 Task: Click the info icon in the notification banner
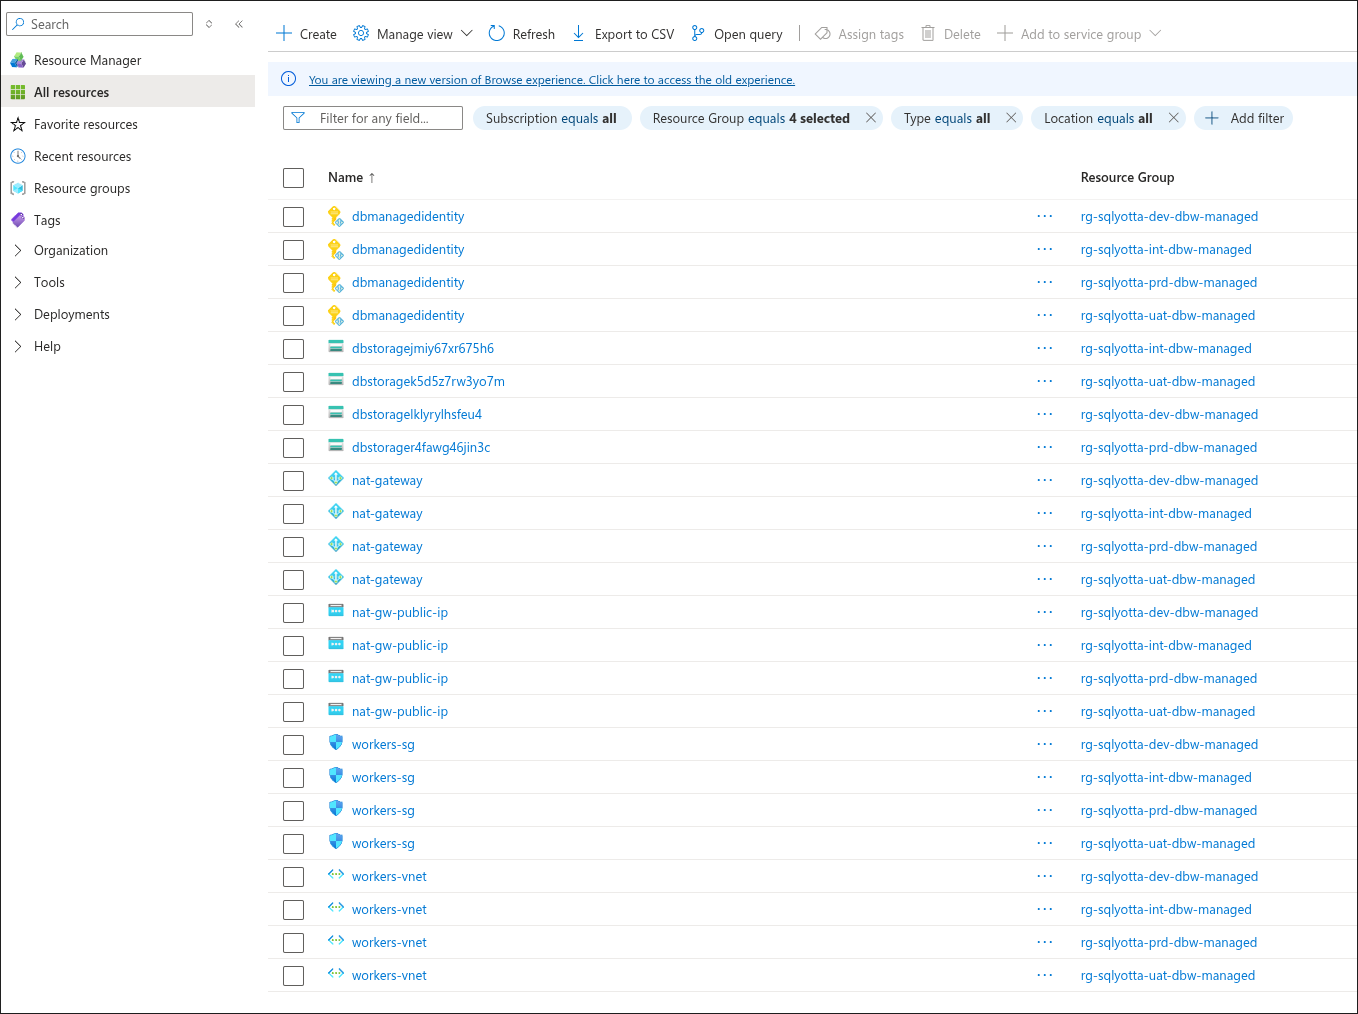(x=289, y=79)
